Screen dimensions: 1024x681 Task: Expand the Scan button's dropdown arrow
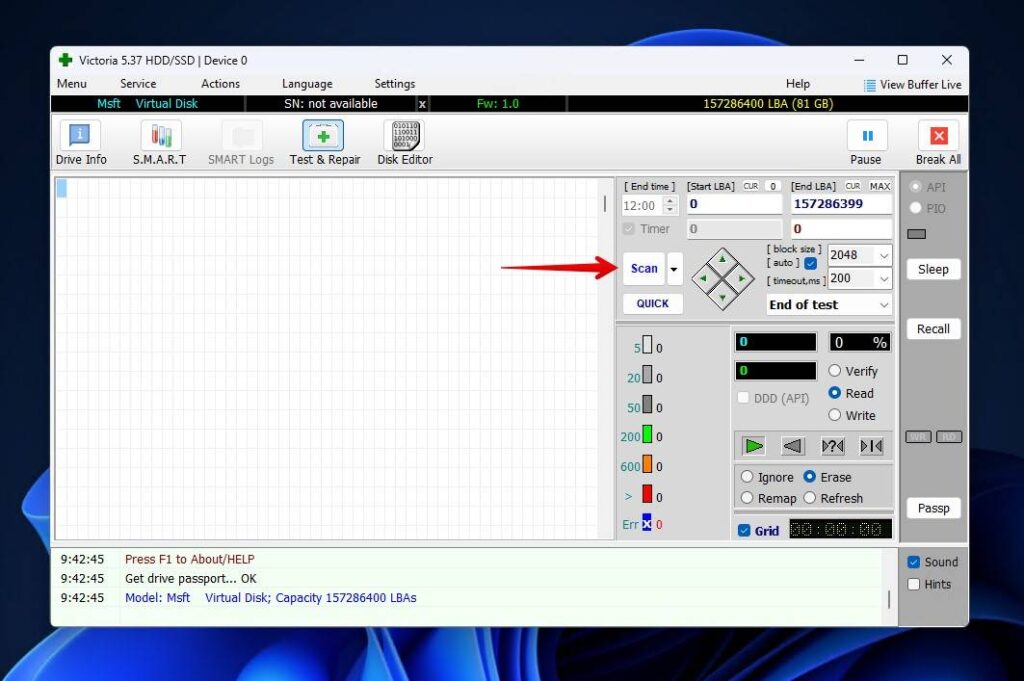click(x=674, y=268)
